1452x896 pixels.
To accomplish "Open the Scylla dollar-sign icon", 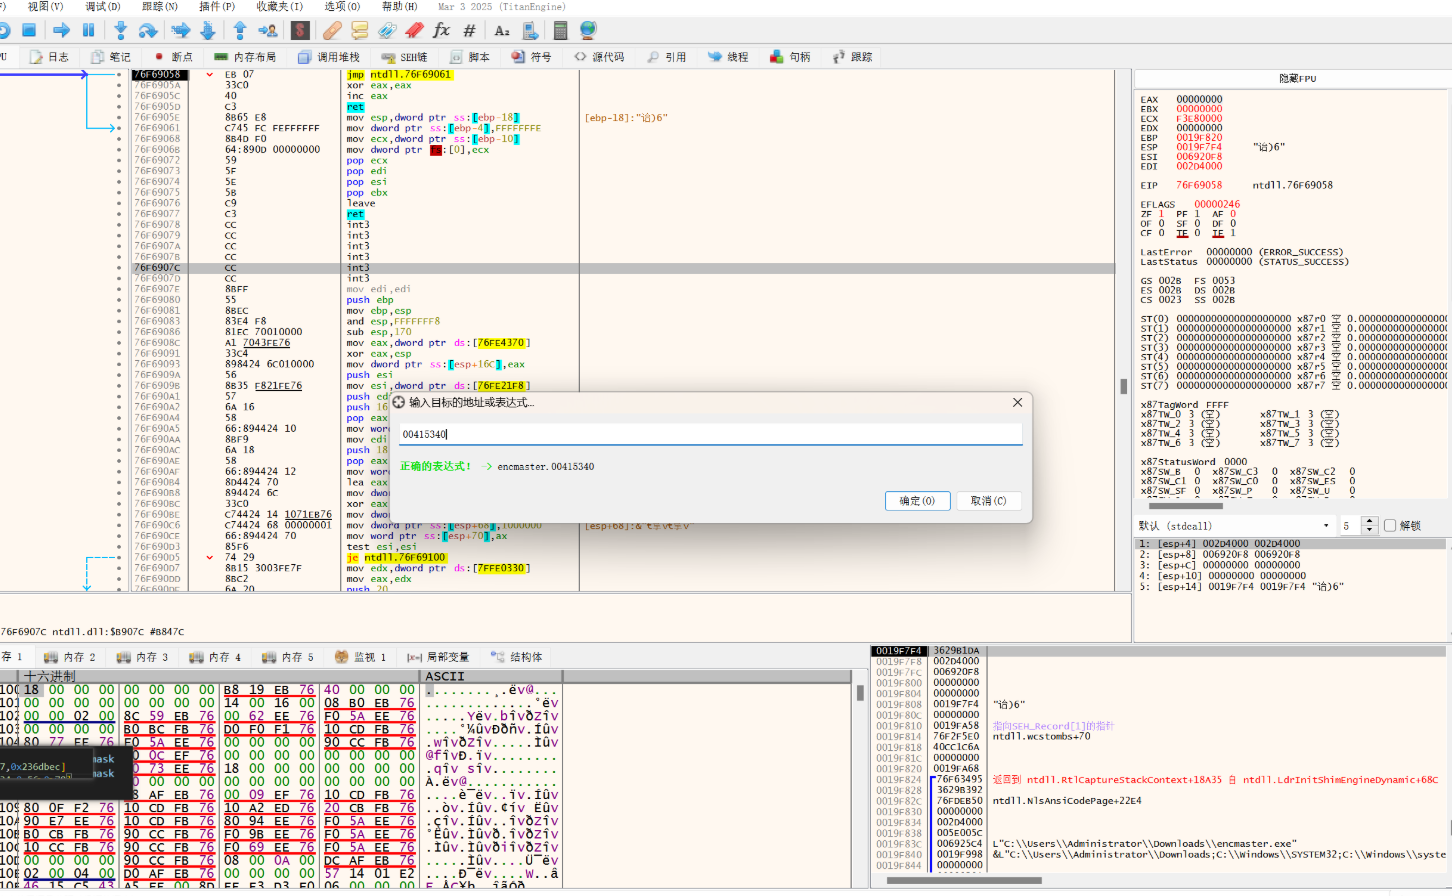I will 299,30.
